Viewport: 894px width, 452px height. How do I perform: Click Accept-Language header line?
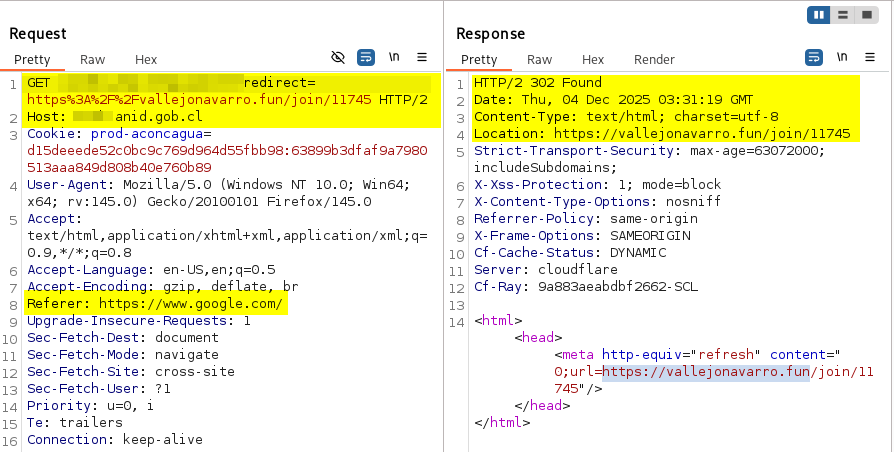pos(151,270)
